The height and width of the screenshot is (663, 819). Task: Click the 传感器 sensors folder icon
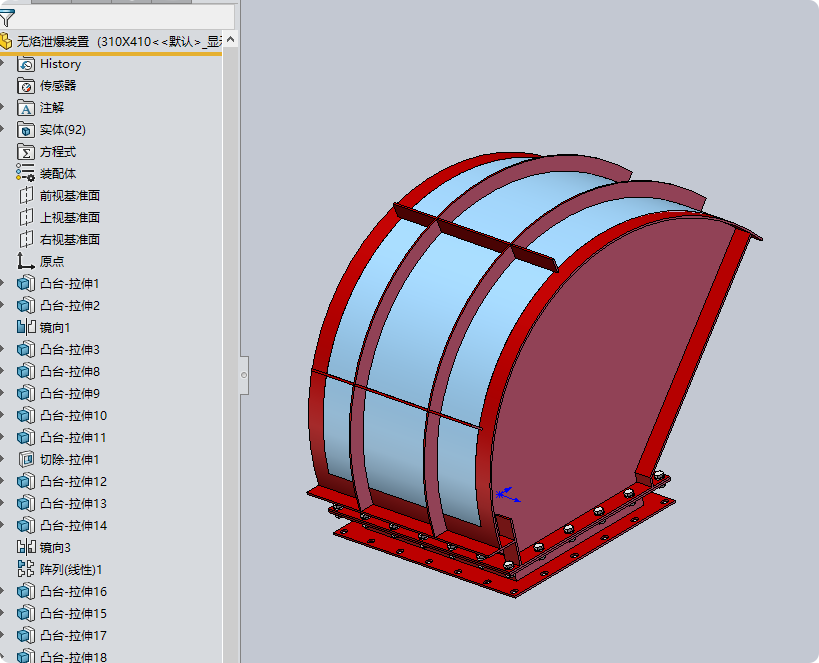(x=26, y=86)
